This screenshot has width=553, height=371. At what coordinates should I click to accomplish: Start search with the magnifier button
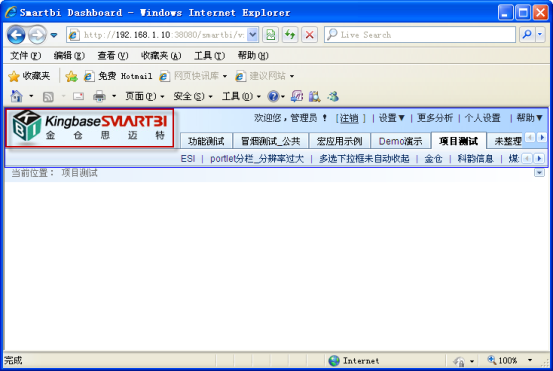(527, 35)
